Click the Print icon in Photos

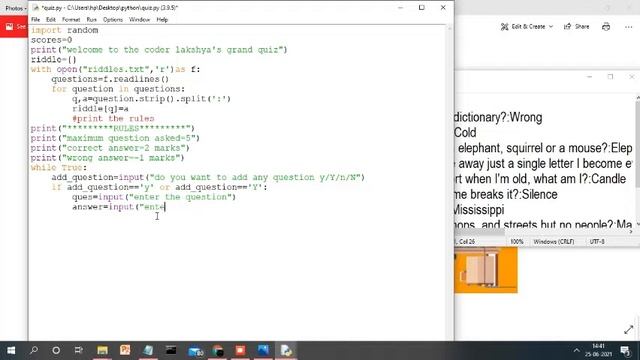click(606, 27)
